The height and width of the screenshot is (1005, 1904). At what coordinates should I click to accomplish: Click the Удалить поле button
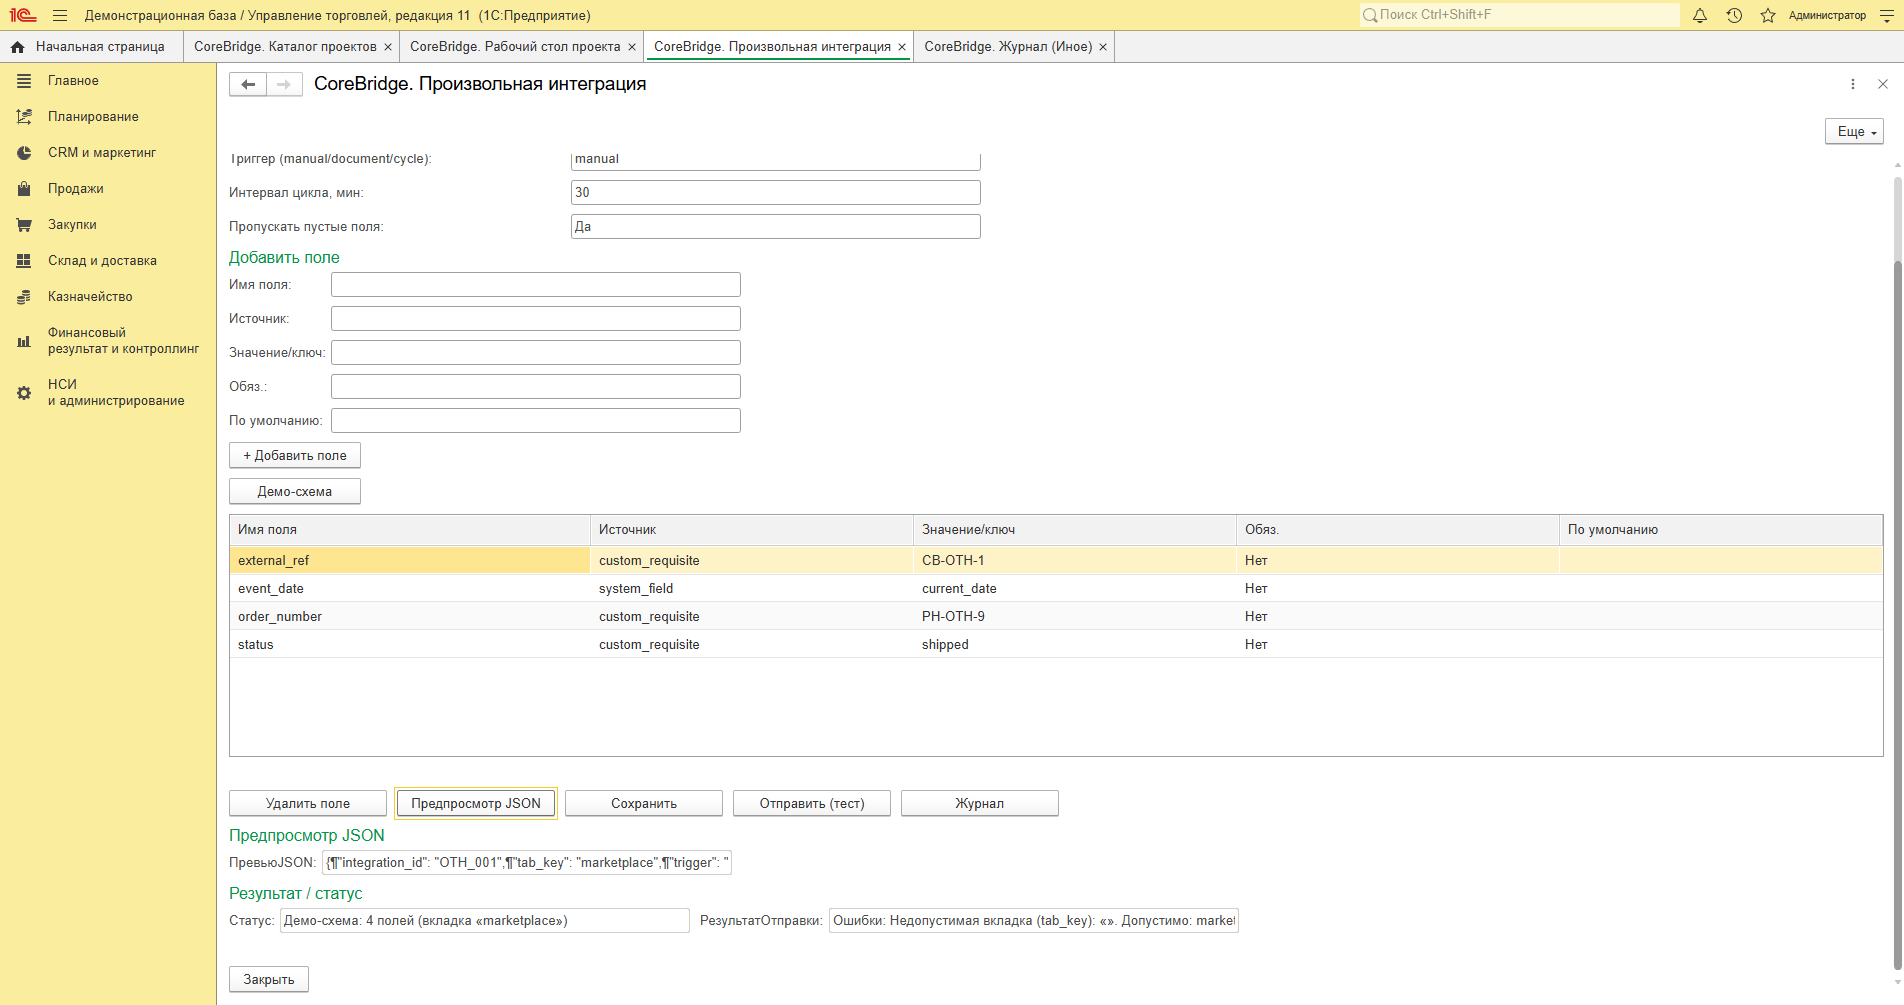point(308,804)
